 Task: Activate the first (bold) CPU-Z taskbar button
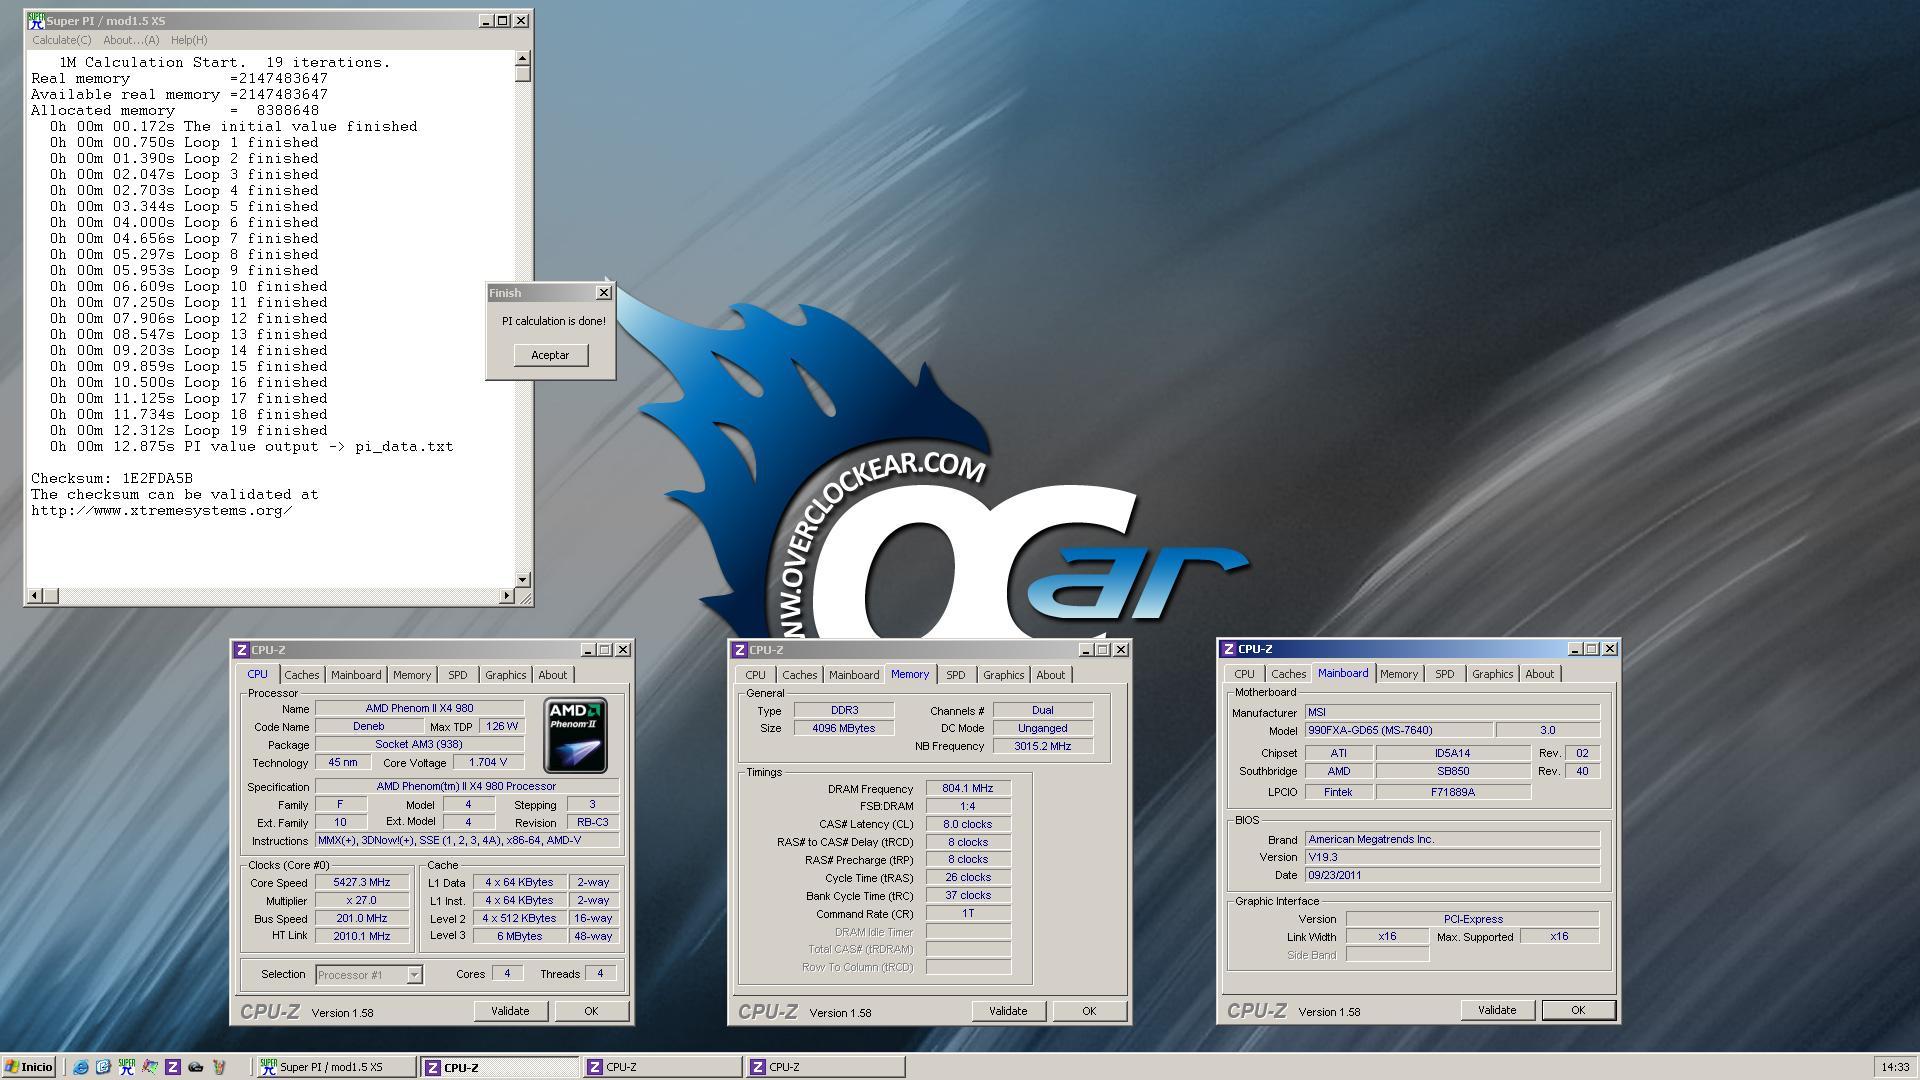(x=499, y=1067)
